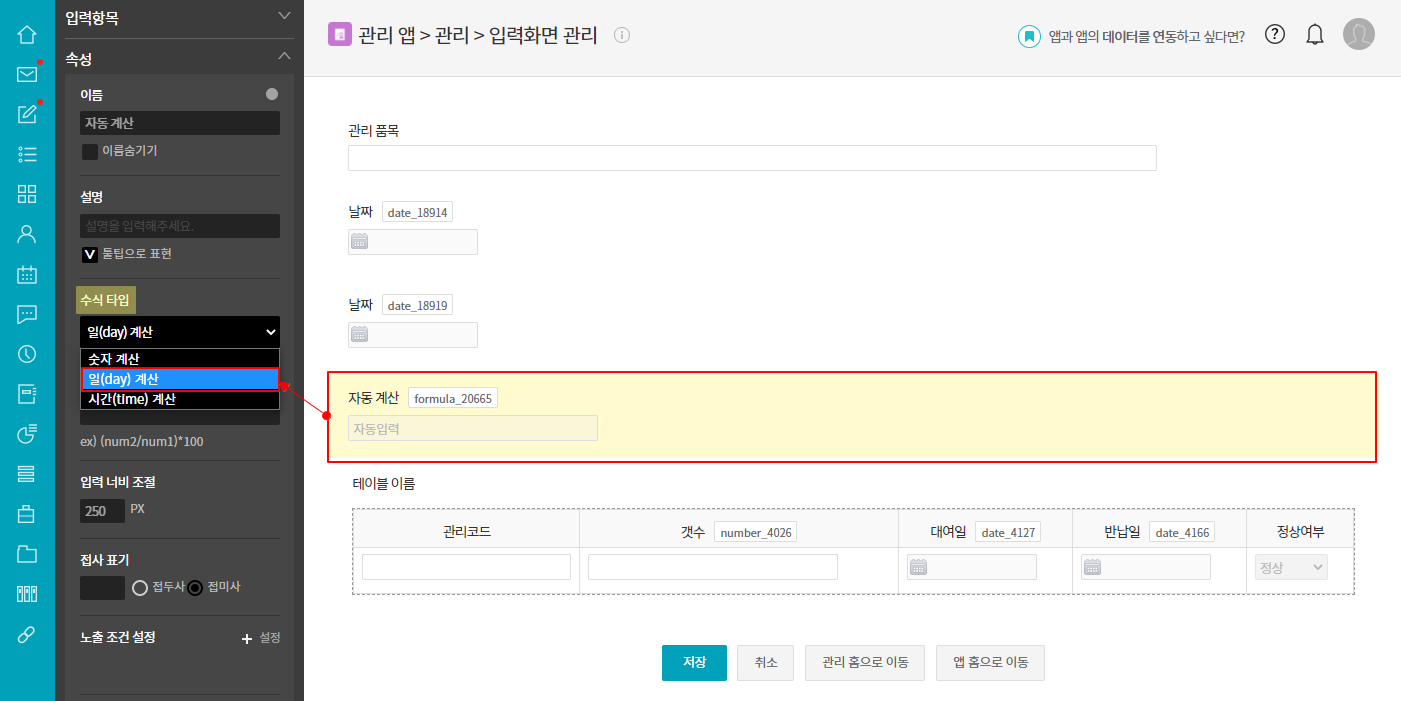Open the Mail icon in the sidebar
Viewport: 1401px width, 701px height.
coord(27,74)
